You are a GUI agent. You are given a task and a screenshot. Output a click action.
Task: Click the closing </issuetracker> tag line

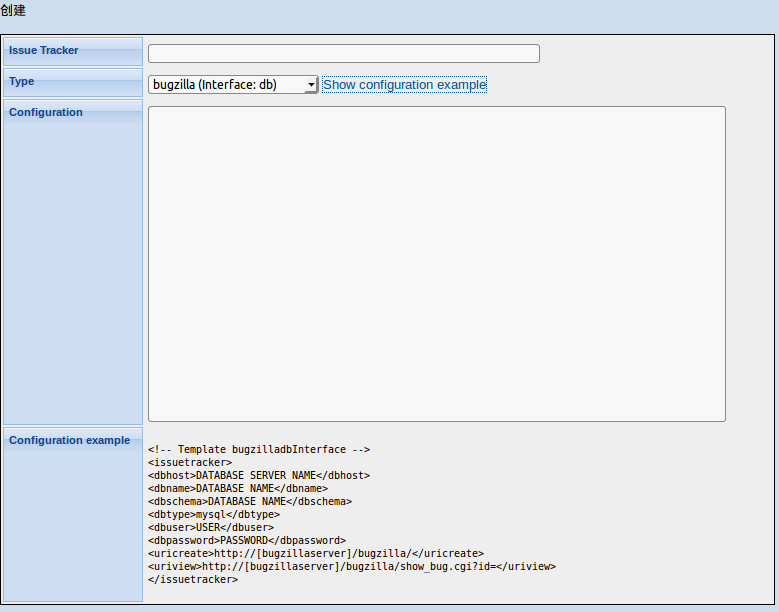193,579
